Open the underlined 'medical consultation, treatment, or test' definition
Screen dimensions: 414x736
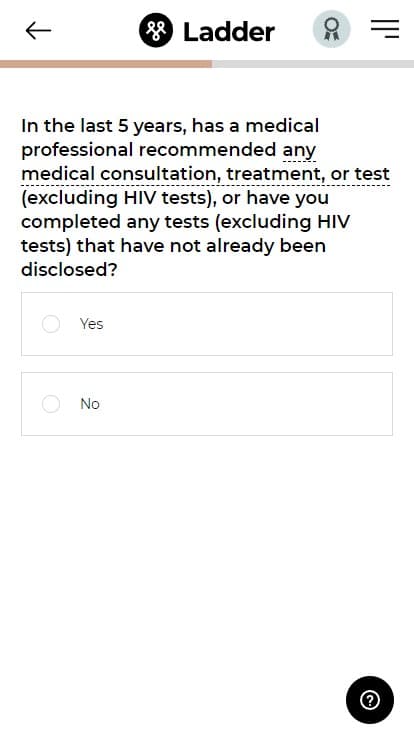[206, 174]
